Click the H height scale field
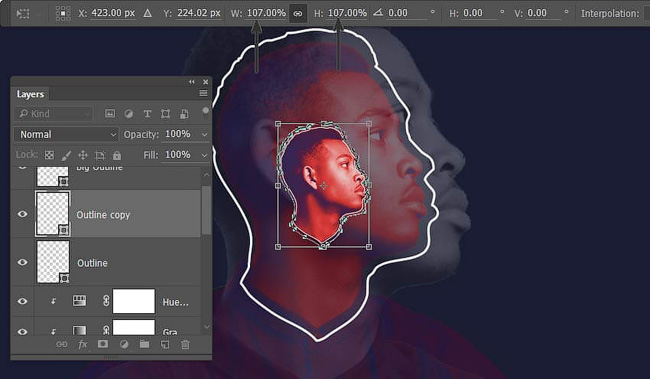The height and width of the screenshot is (379, 650). click(x=347, y=13)
